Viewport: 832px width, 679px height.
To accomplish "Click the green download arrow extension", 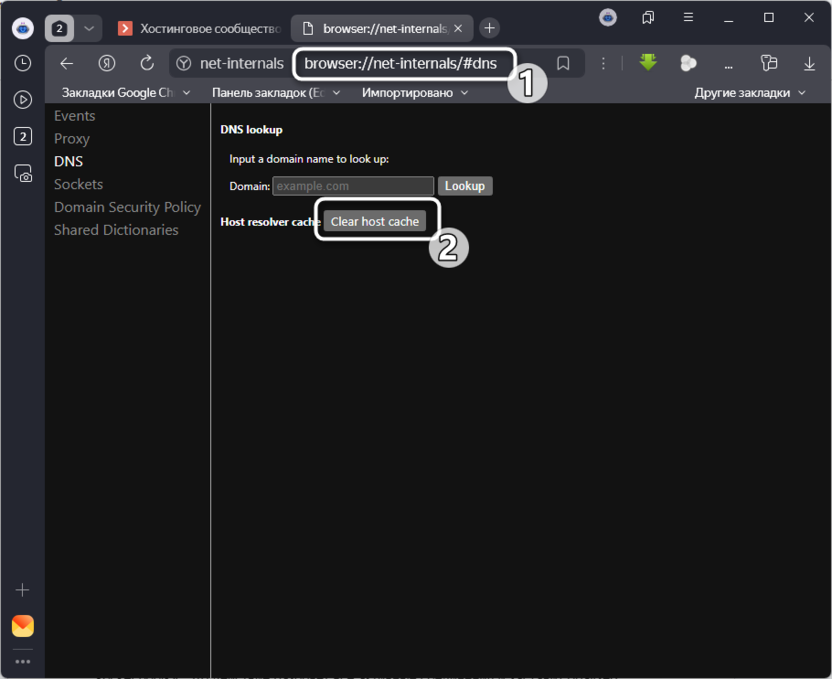I will click(x=648, y=63).
